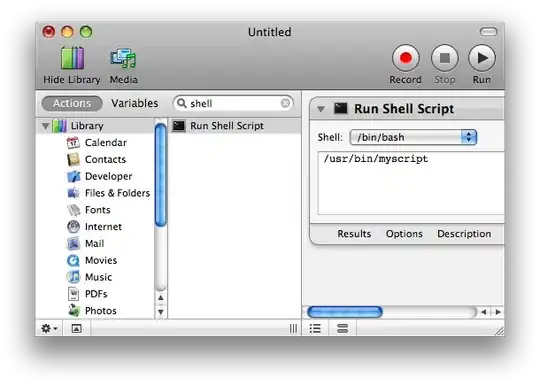Open the gear action menu
540x385 pixels.
coord(49,328)
